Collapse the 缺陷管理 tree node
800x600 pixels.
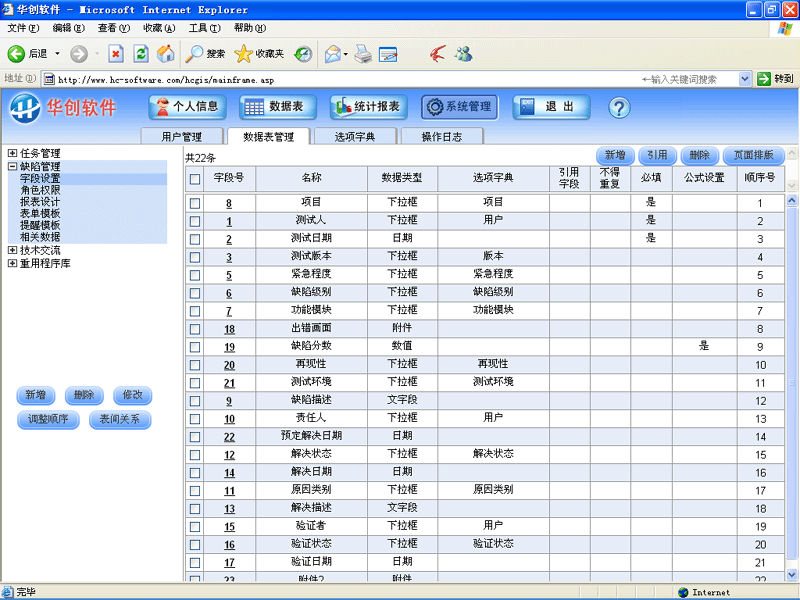coord(12,167)
